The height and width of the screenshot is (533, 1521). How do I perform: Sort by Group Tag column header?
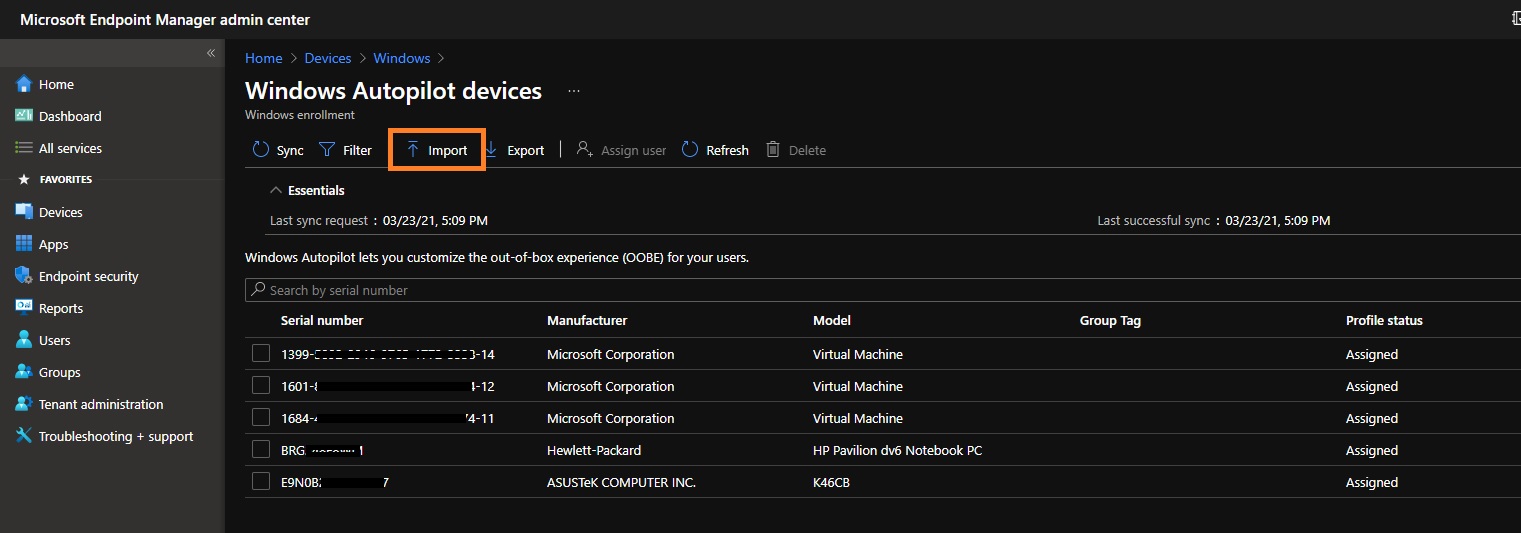tap(1110, 321)
